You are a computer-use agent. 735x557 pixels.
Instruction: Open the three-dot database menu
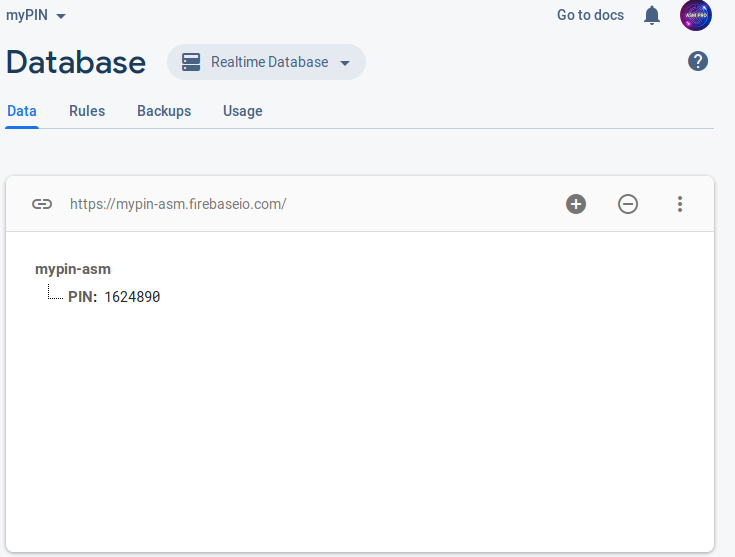point(680,204)
